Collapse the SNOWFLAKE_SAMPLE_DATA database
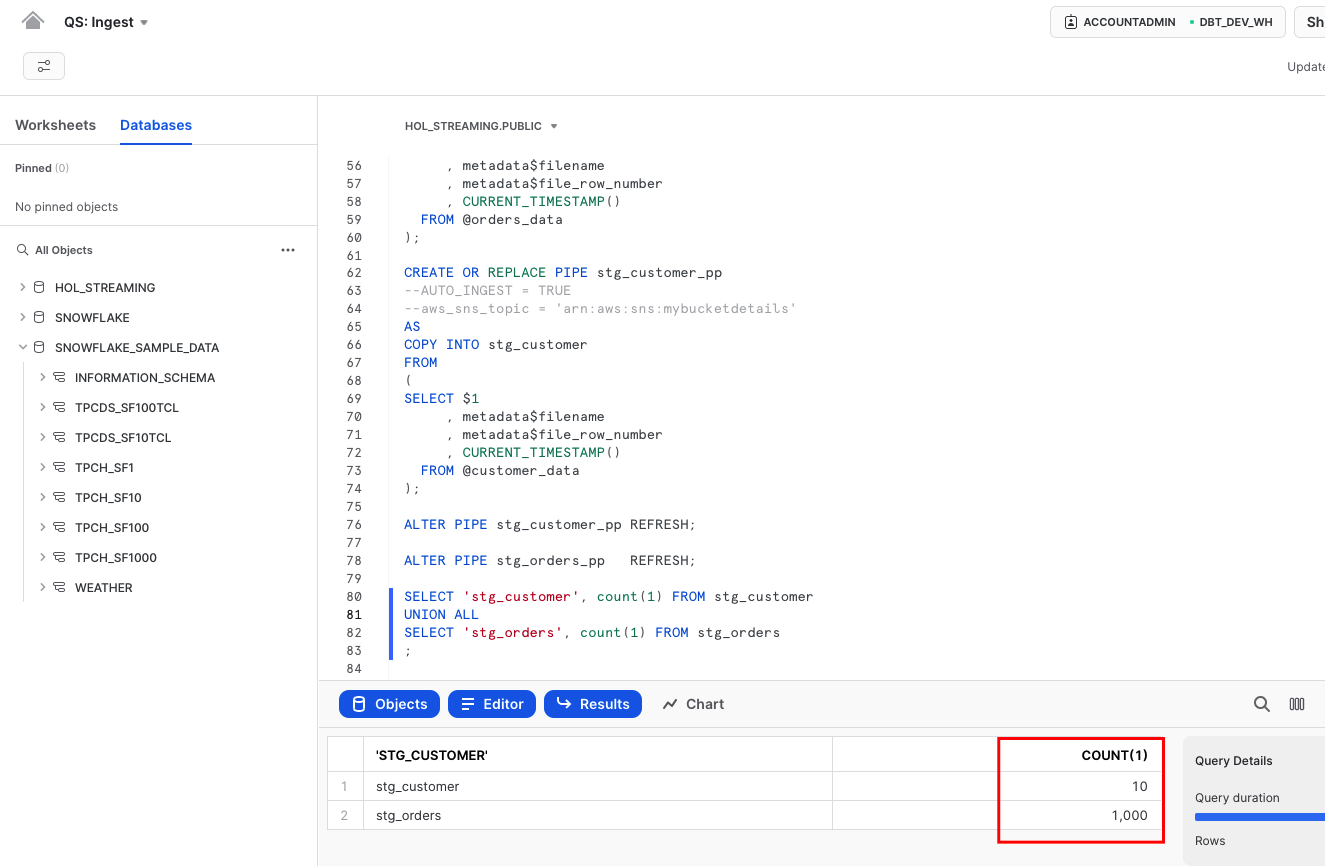This screenshot has height=866, width=1325. tap(22, 348)
